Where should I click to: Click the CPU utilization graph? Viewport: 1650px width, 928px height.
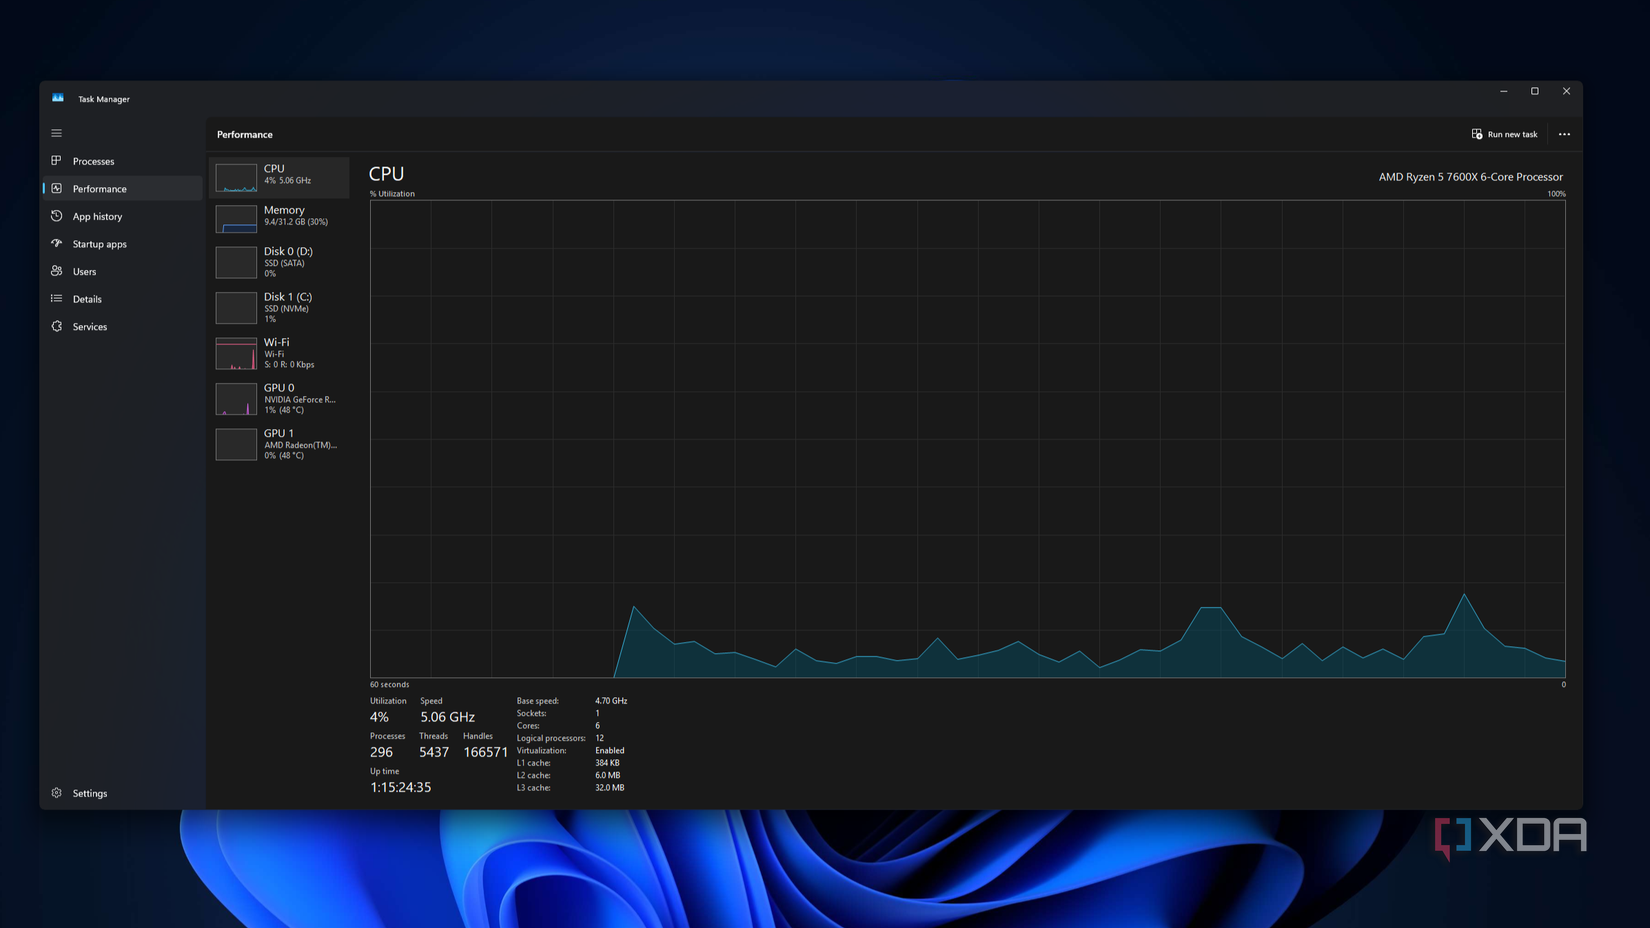coord(967,439)
